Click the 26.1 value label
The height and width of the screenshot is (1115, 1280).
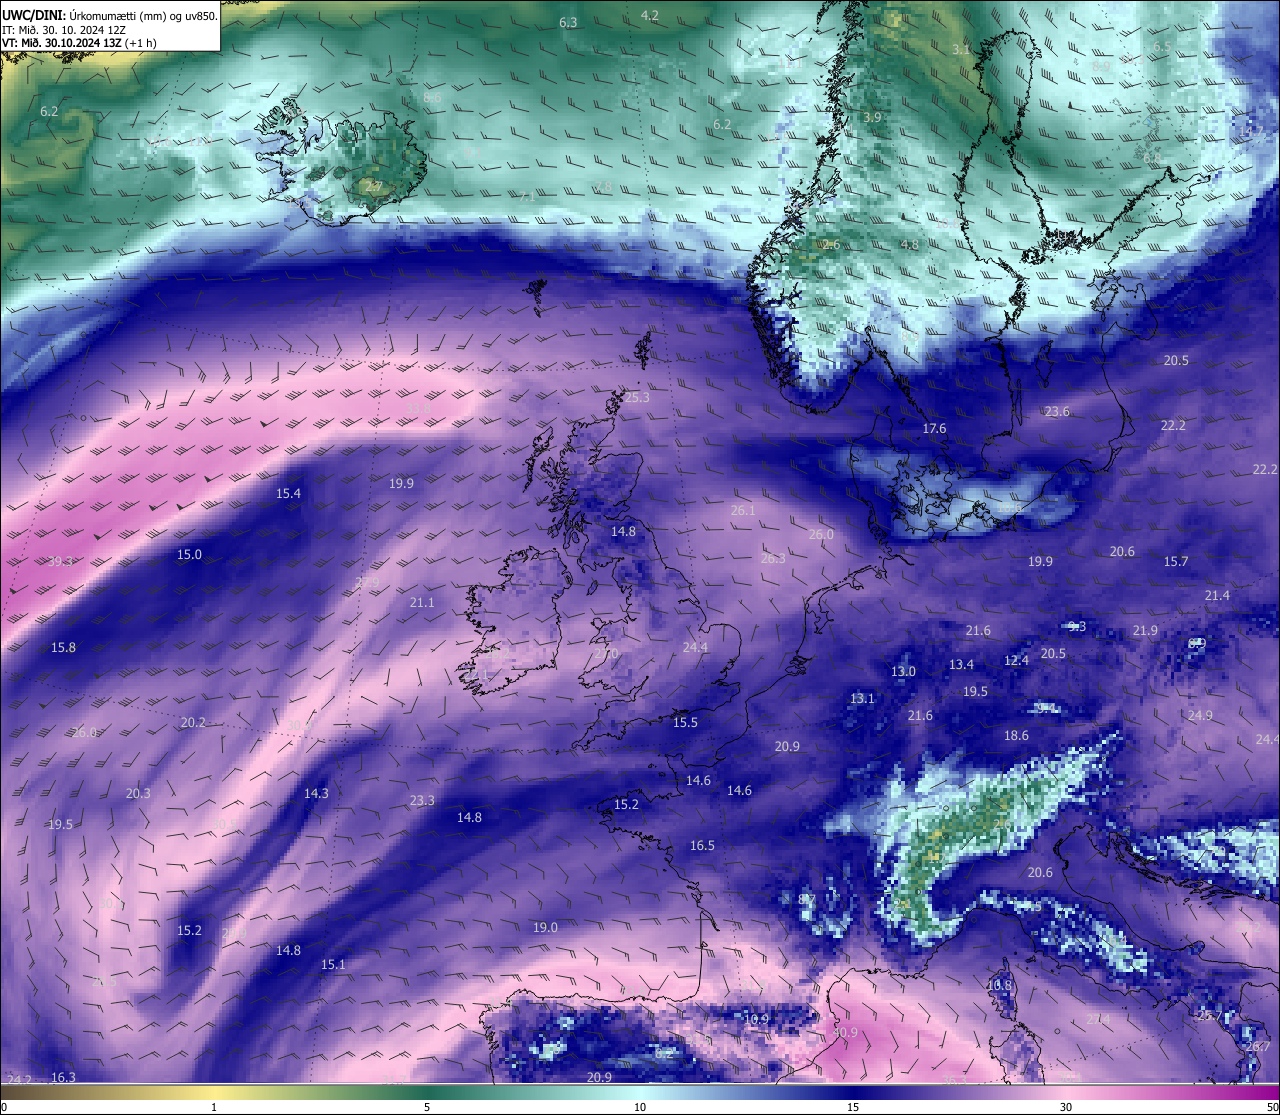pyautogui.click(x=743, y=510)
